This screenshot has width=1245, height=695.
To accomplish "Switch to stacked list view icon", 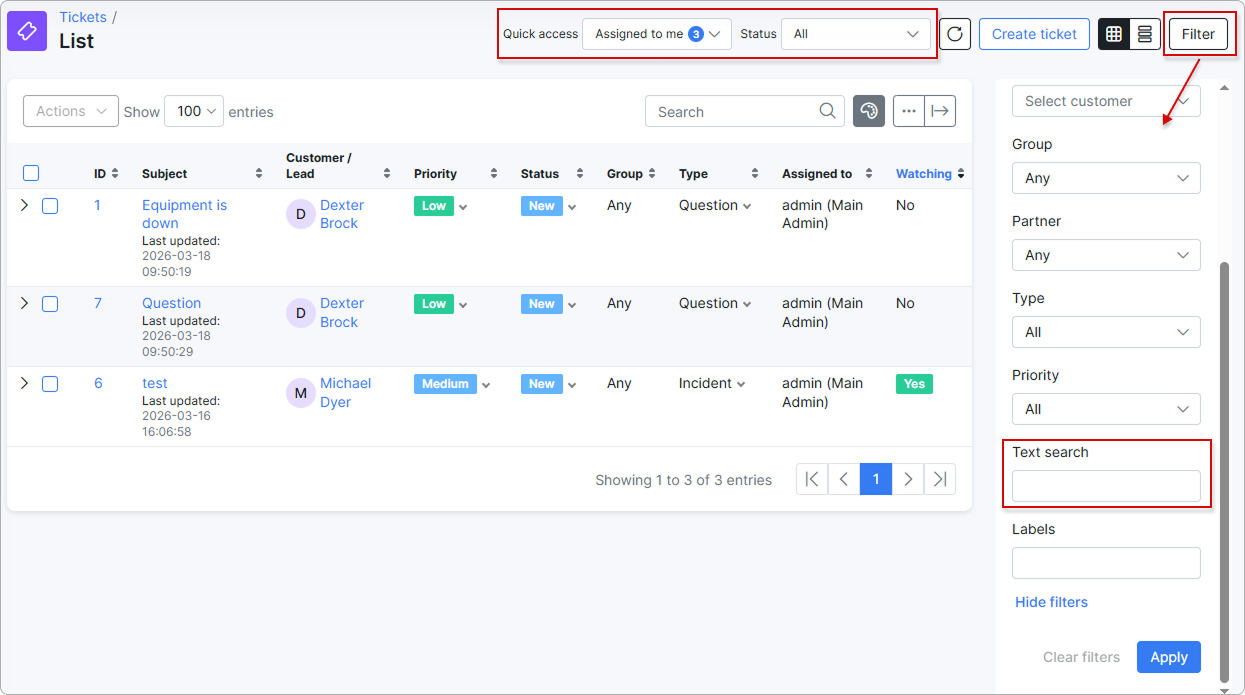I will (1145, 34).
